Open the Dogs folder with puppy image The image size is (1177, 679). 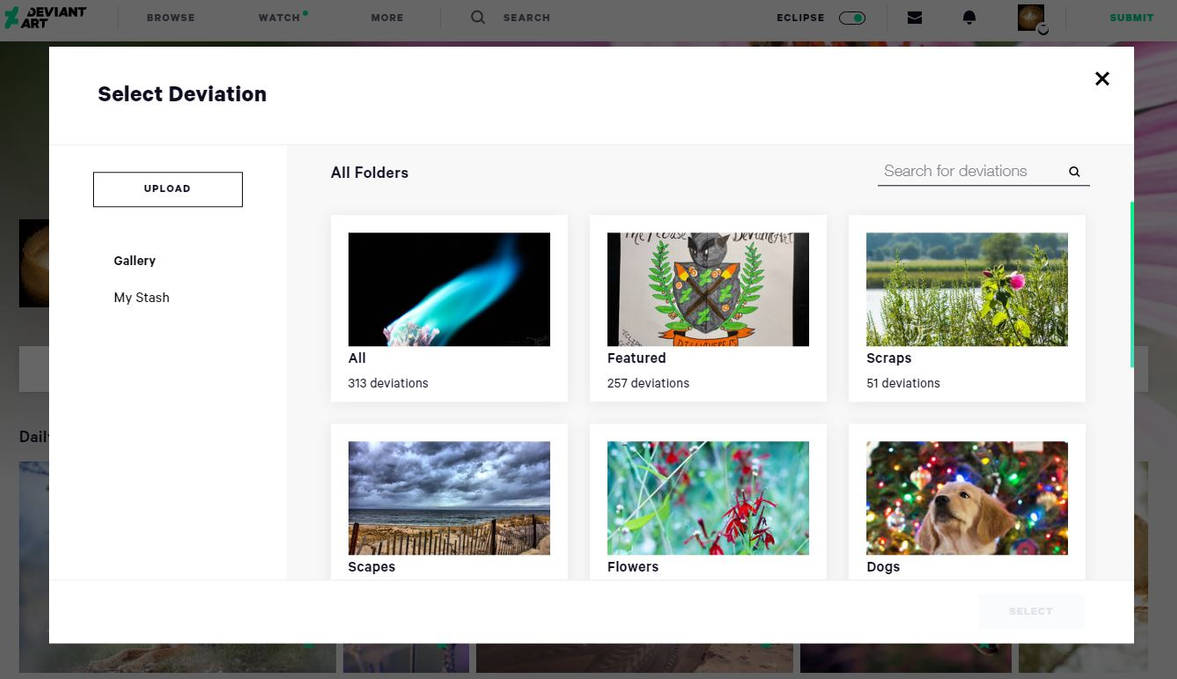pyautogui.click(x=967, y=498)
